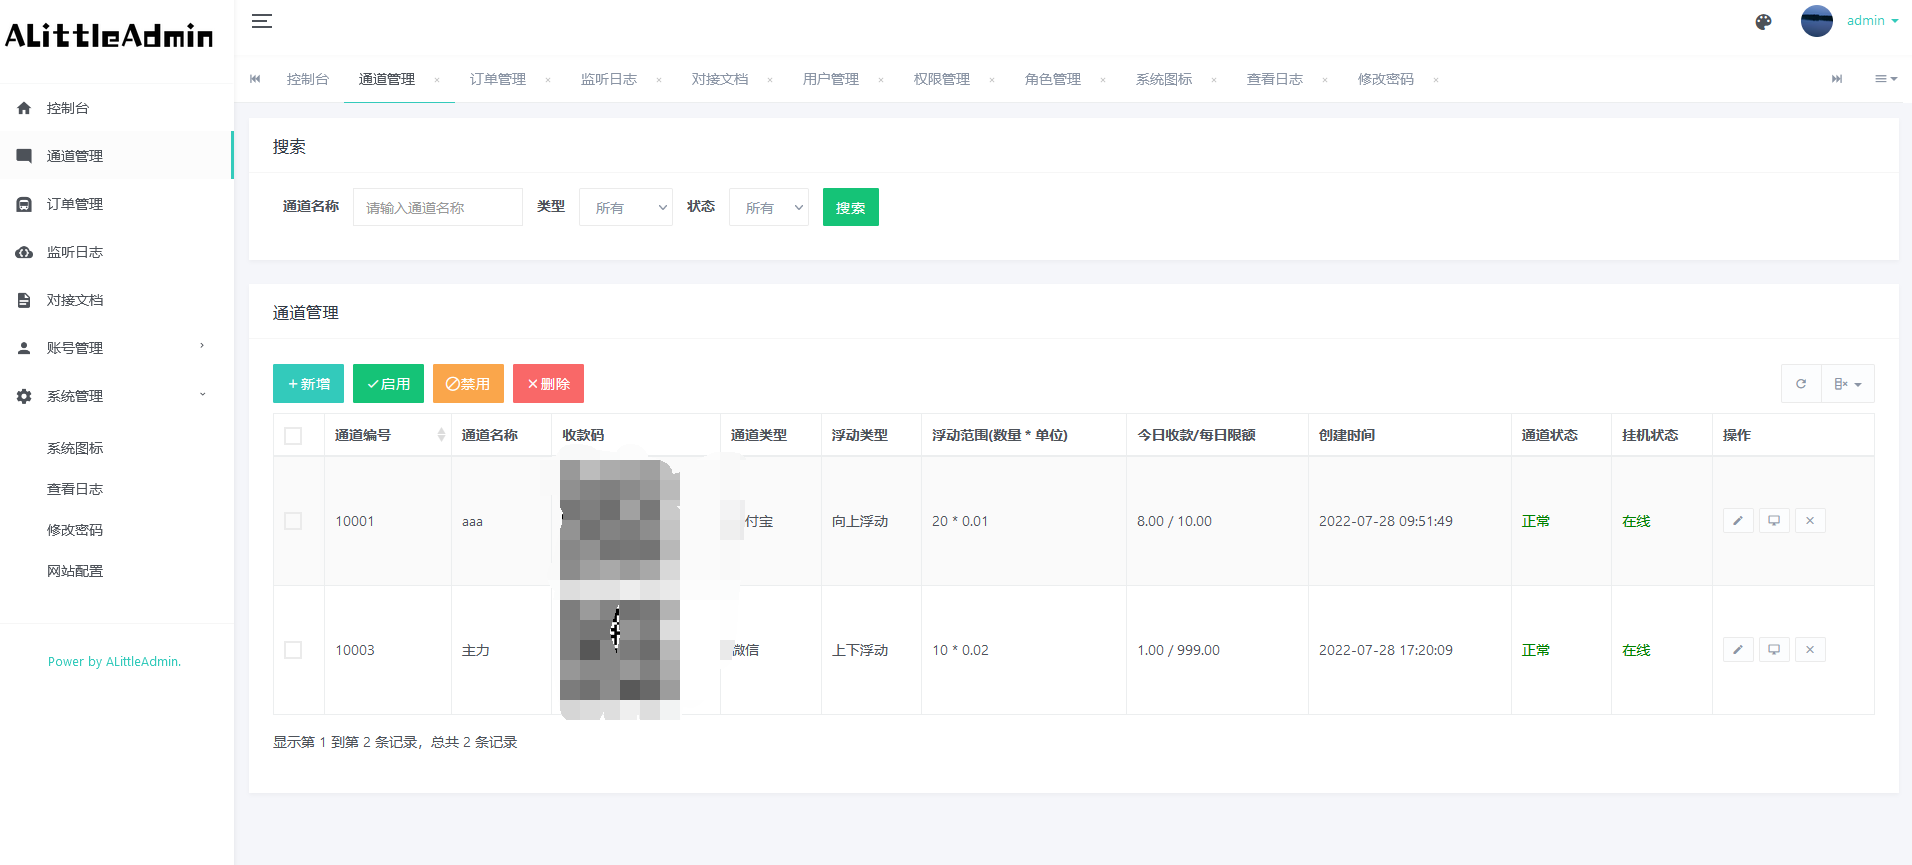This screenshot has width=1912, height=865.
Task: Collapse sidebar with the hamburger menu icon
Action: (x=262, y=21)
